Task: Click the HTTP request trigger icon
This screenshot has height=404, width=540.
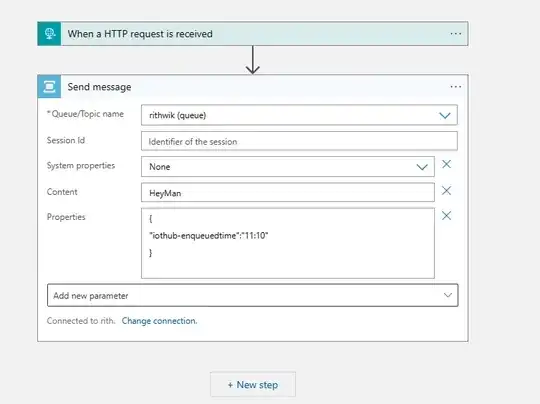Action: pos(49,34)
